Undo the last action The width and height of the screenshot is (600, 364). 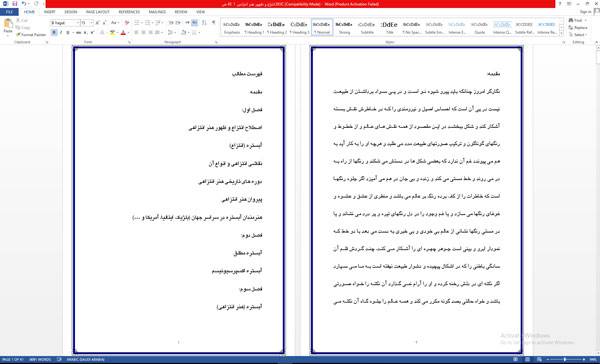pos(24,4)
